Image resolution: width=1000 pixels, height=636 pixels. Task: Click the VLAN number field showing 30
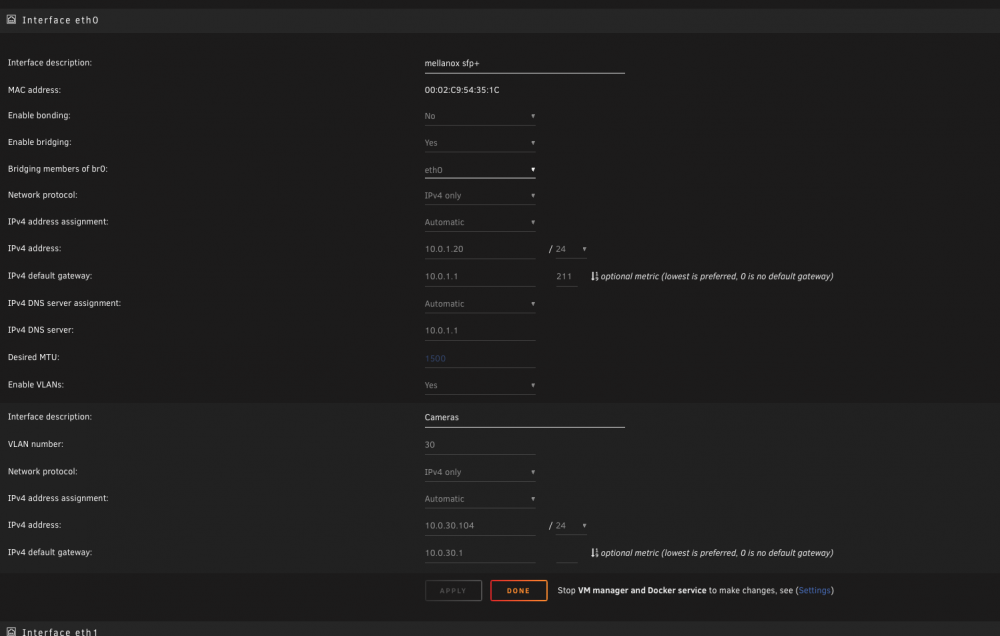480,445
